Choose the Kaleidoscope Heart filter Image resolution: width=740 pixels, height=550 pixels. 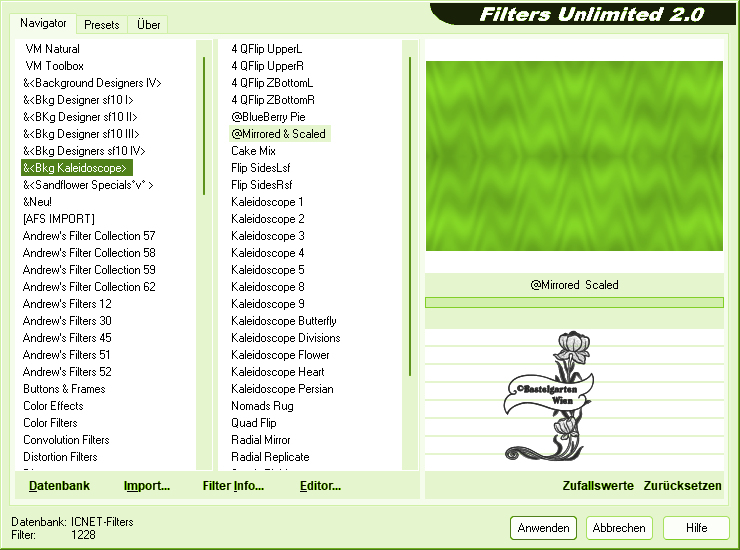(278, 372)
